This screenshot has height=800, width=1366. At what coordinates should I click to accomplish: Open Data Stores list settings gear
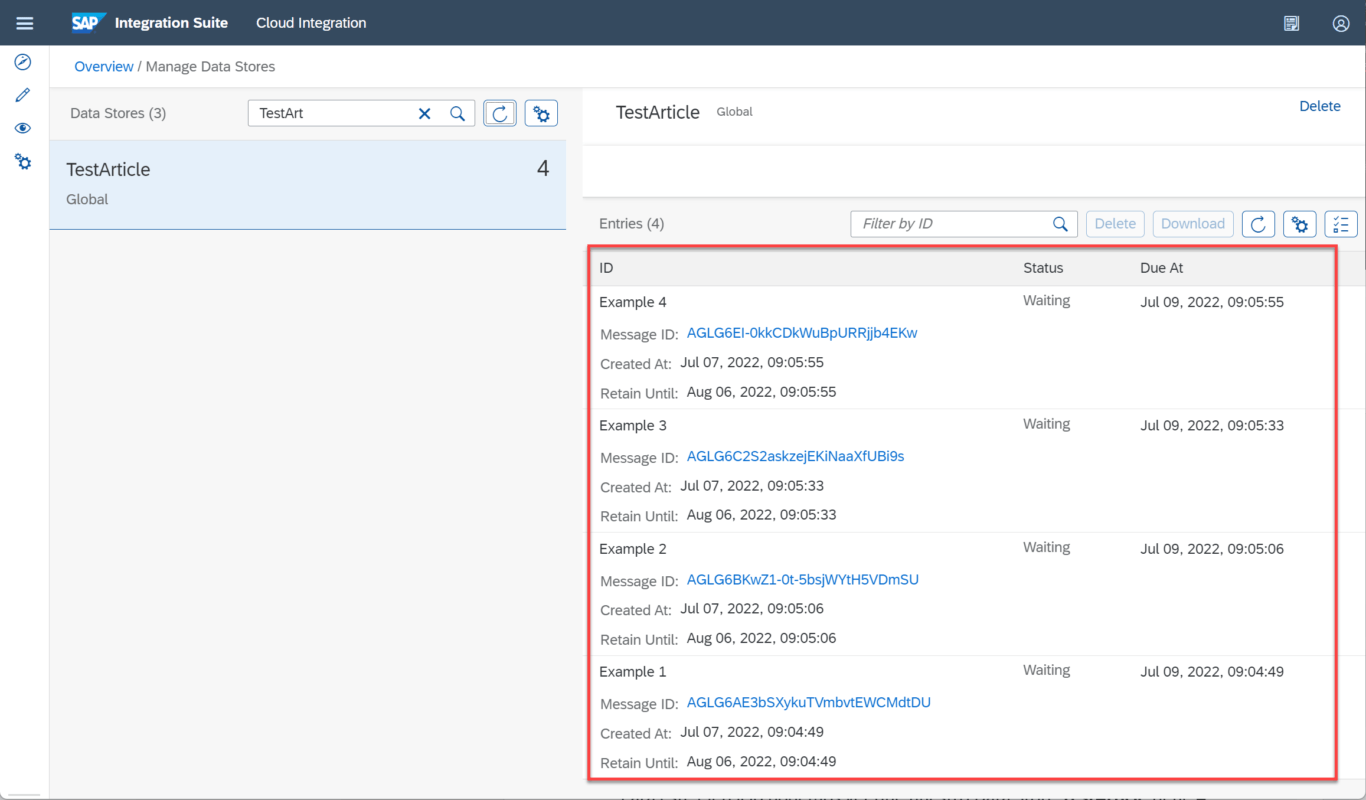point(541,114)
